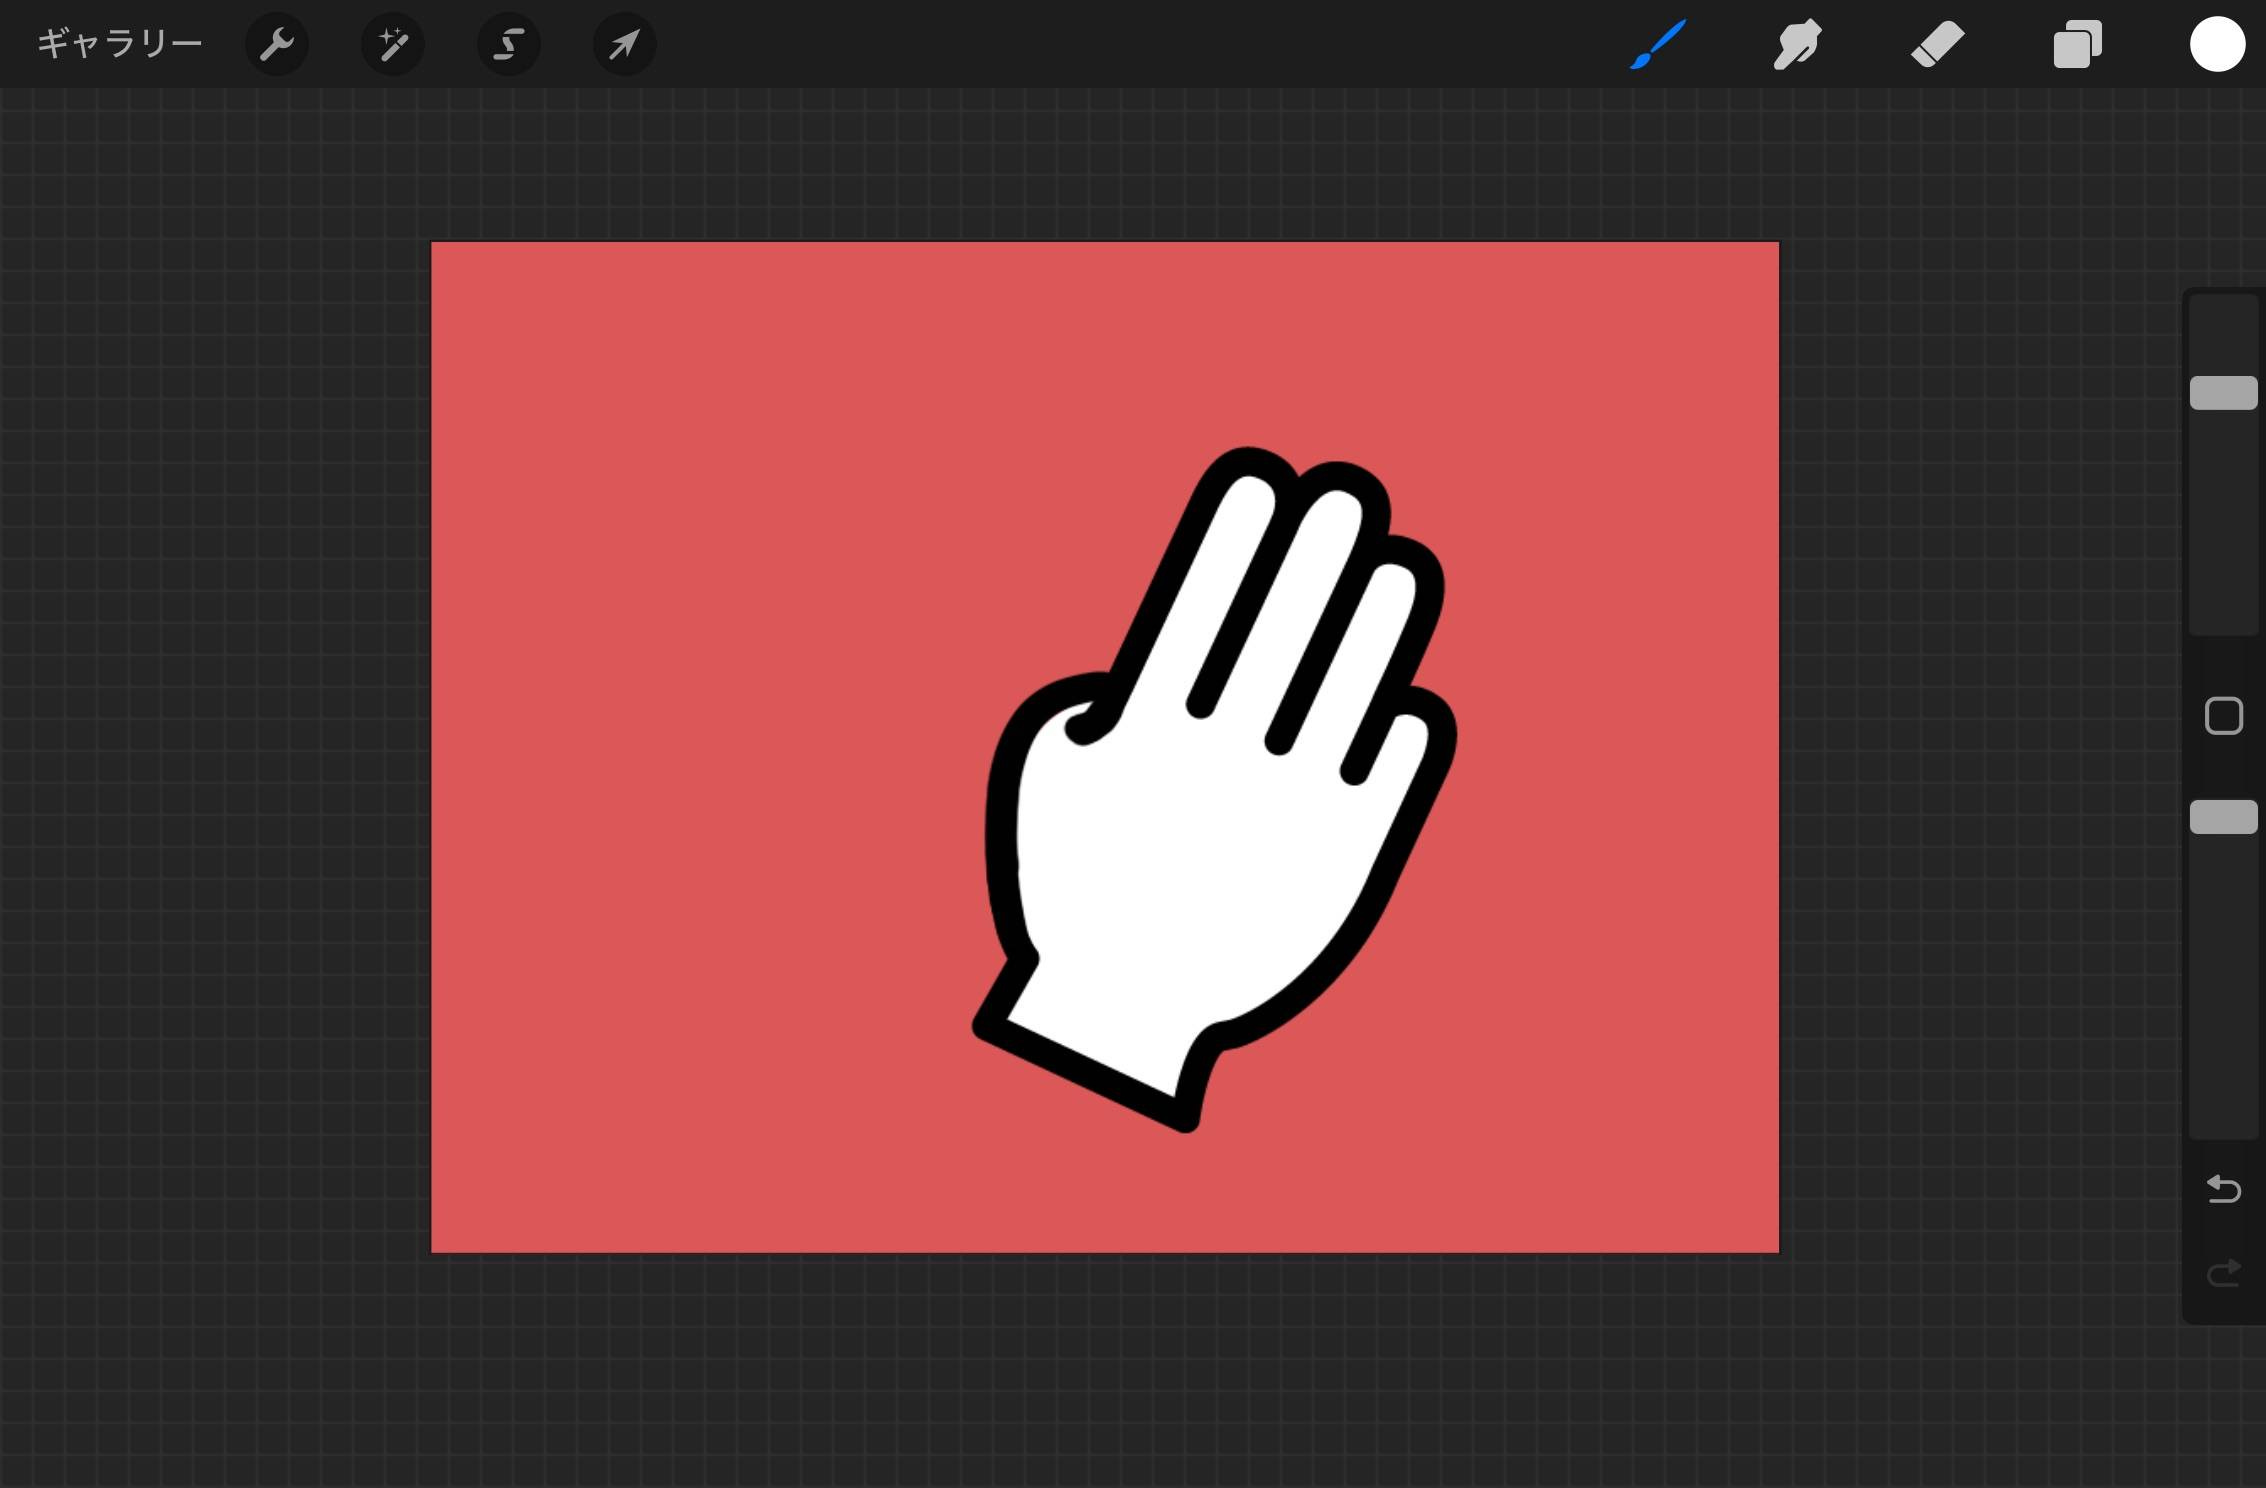Select the Eraser tool
The width and height of the screenshot is (2266, 1488).
1937,44
